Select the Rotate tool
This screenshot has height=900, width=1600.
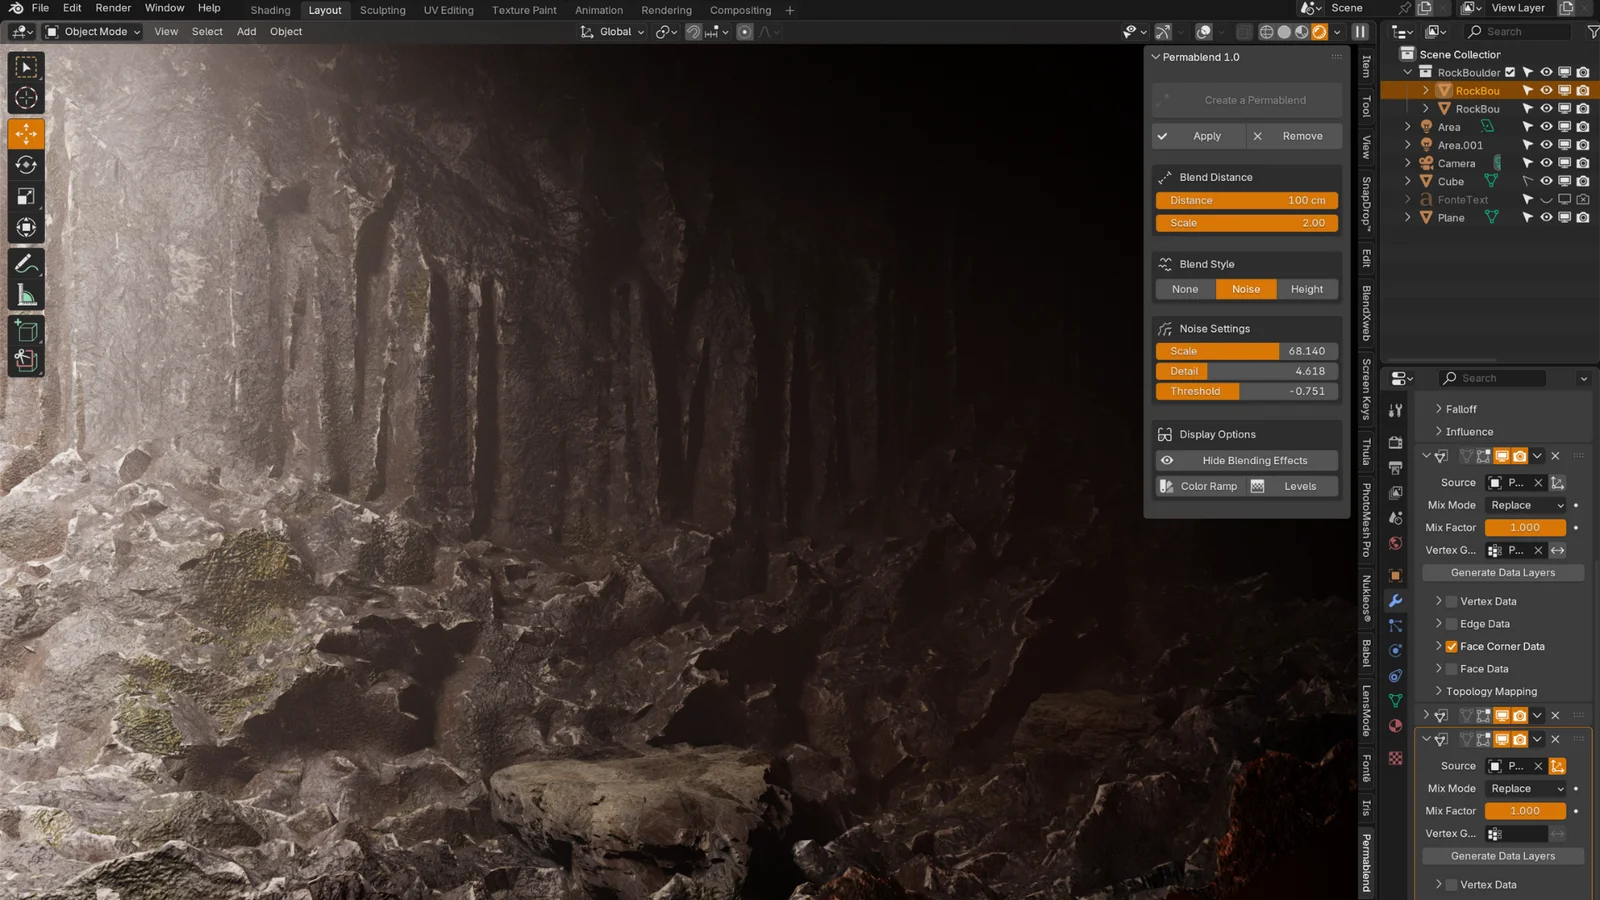(x=26, y=165)
